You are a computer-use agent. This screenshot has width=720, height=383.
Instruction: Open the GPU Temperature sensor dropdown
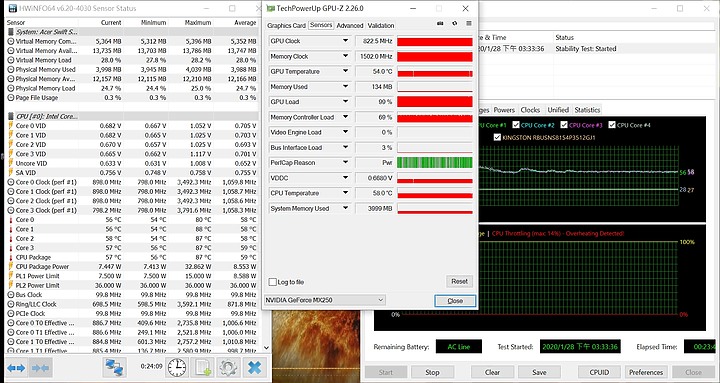(x=345, y=71)
